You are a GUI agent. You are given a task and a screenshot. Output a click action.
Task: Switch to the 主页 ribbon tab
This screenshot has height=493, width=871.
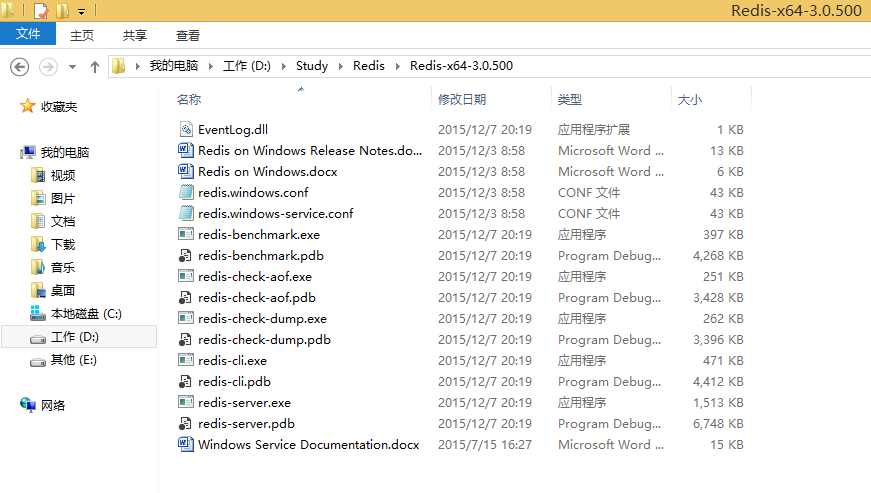point(82,36)
